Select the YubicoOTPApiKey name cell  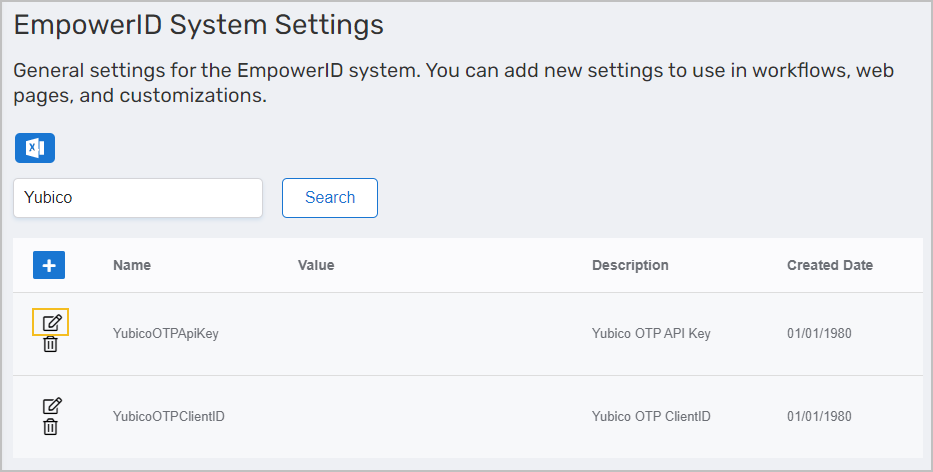click(165, 334)
